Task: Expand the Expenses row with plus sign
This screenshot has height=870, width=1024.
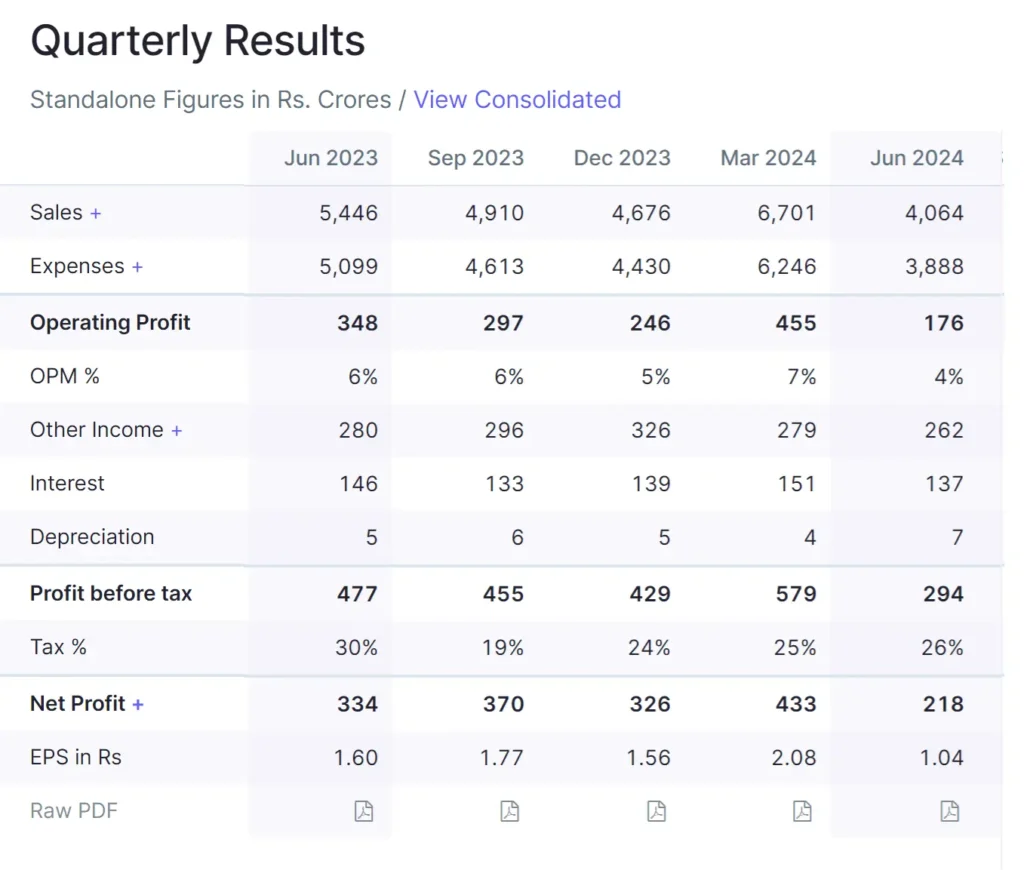Action: coord(137,267)
